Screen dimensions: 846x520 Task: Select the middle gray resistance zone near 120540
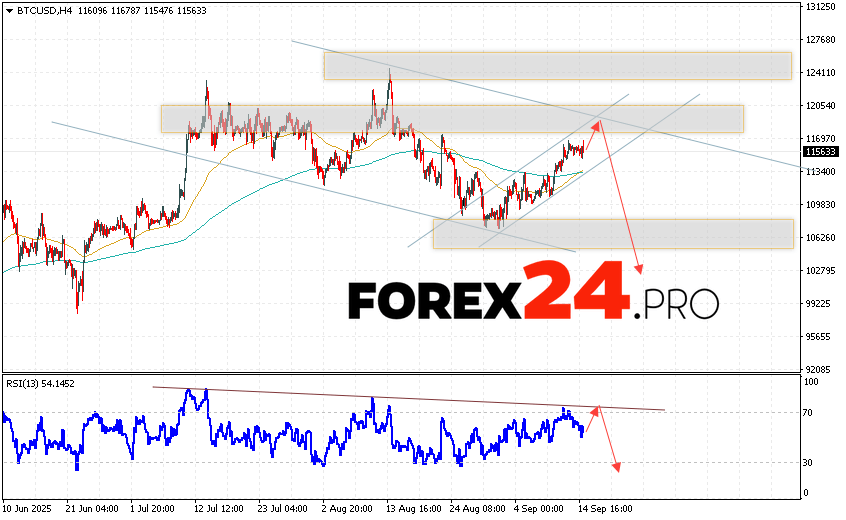click(451, 118)
